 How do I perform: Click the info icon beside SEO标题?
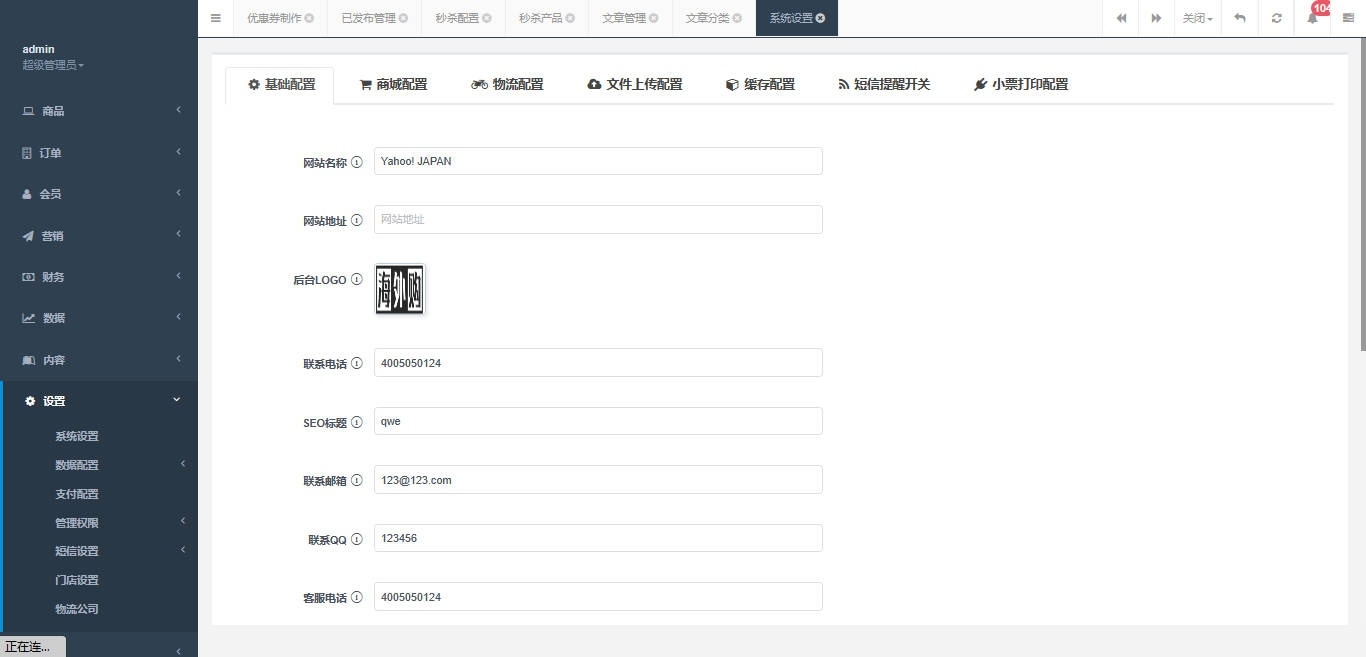point(357,423)
